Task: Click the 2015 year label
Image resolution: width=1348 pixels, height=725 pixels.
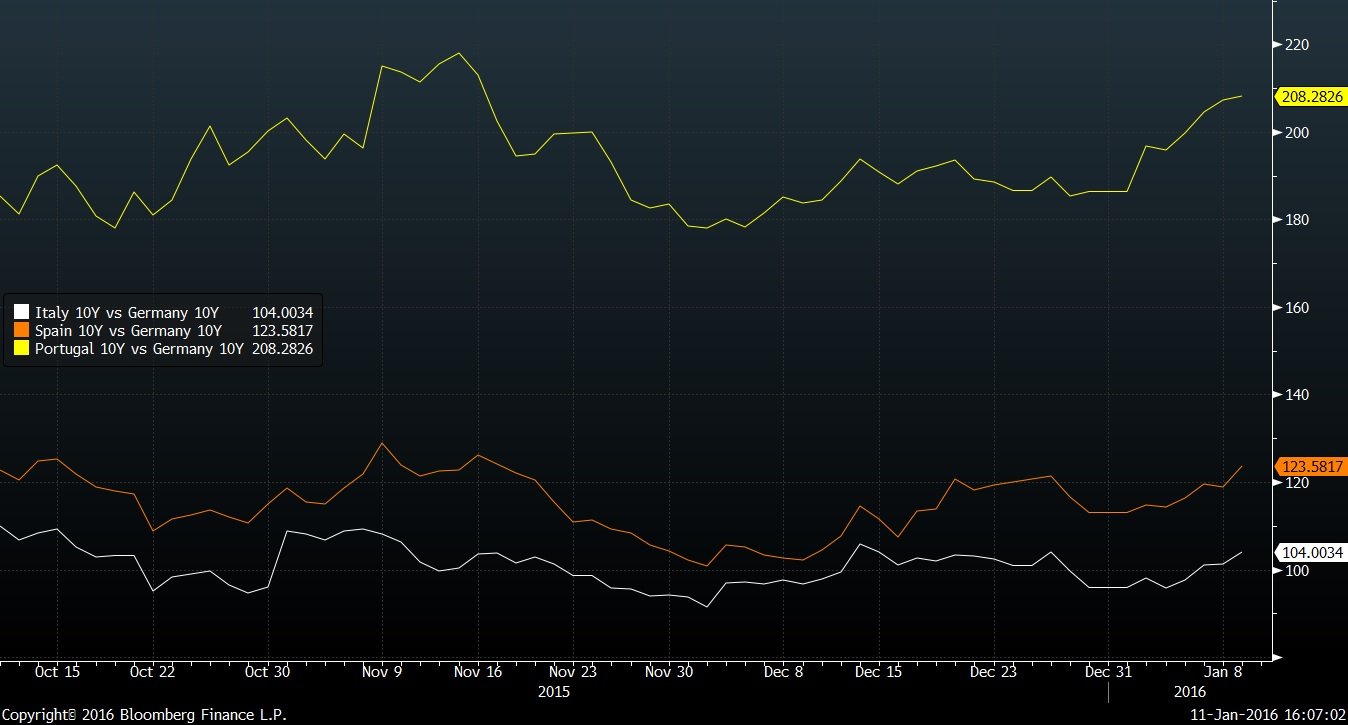Action: [x=554, y=691]
